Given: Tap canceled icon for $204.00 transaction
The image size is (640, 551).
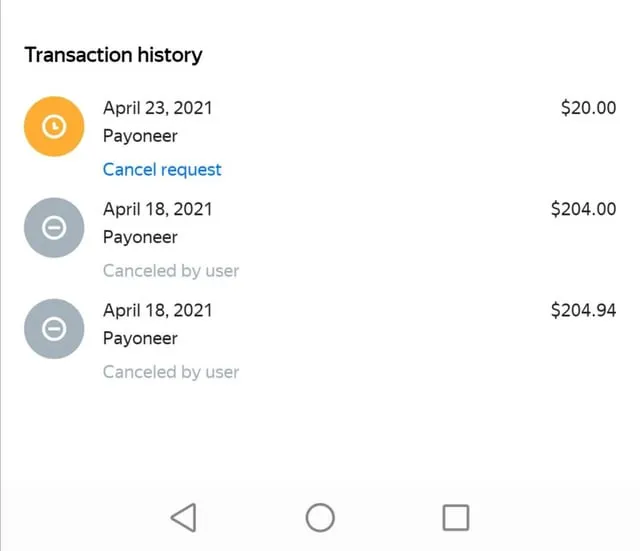Looking at the screenshot, I should click(x=54, y=228).
